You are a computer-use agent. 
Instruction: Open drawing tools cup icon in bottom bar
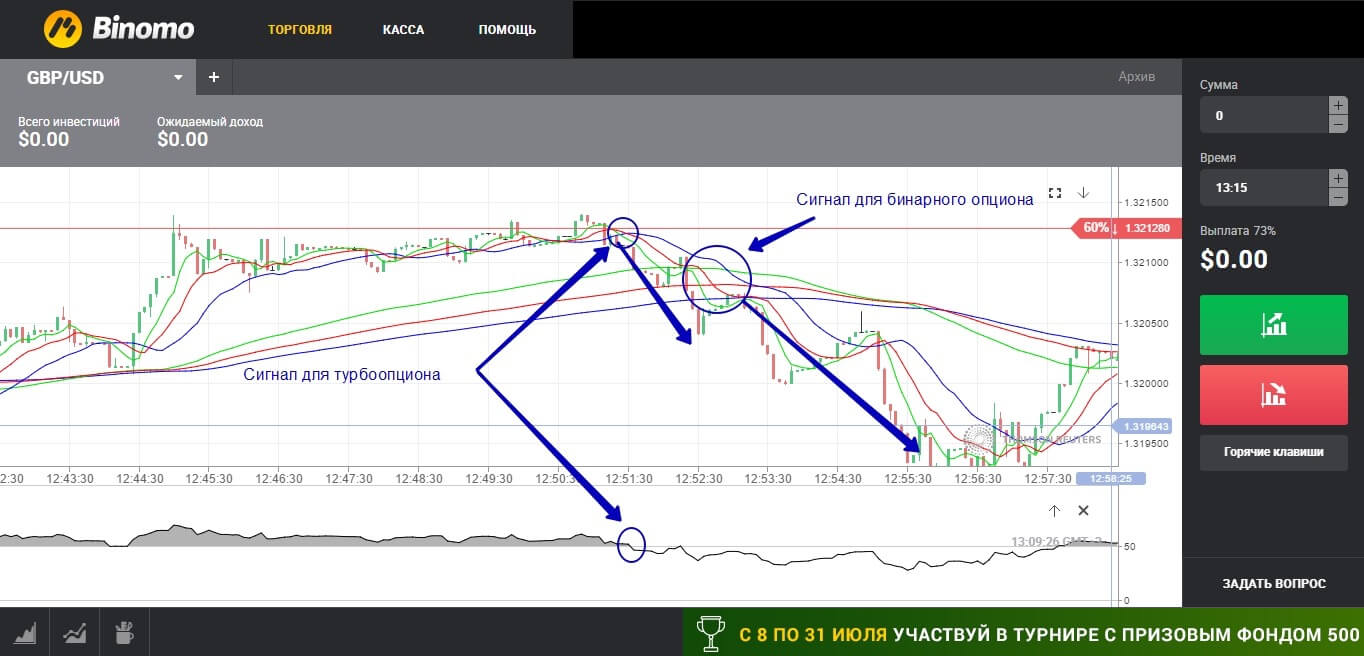[x=124, y=632]
